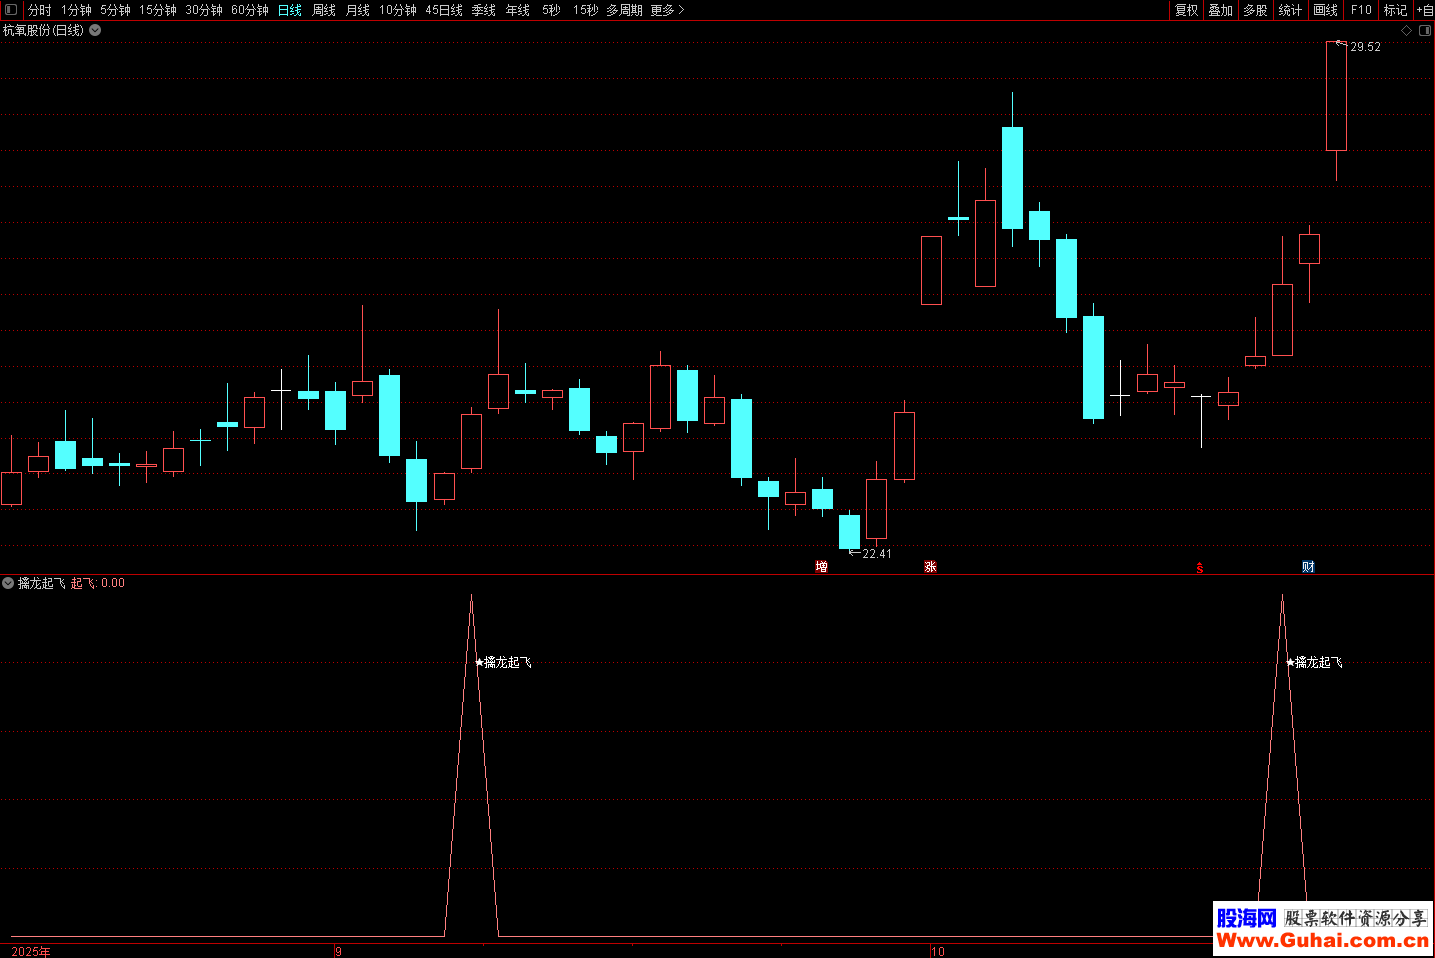Expand 更多 period options
The width and height of the screenshot is (1435, 958).
tap(666, 10)
